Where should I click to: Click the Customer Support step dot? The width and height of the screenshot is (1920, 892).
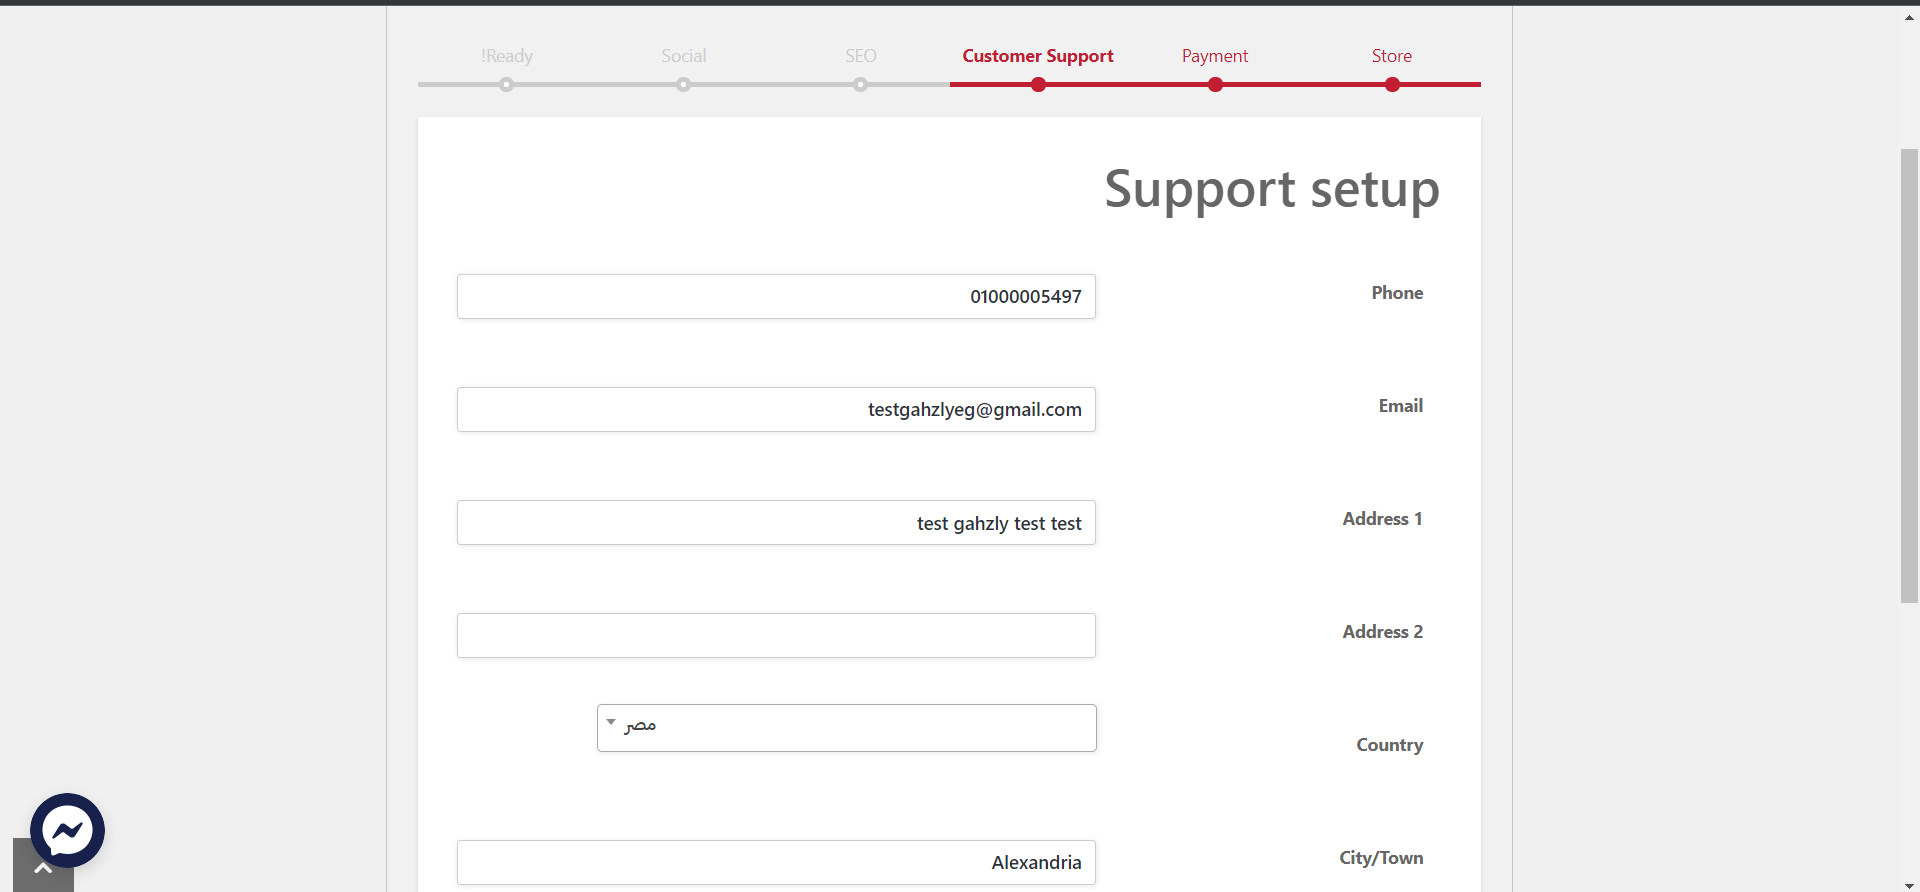point(1038,85)
